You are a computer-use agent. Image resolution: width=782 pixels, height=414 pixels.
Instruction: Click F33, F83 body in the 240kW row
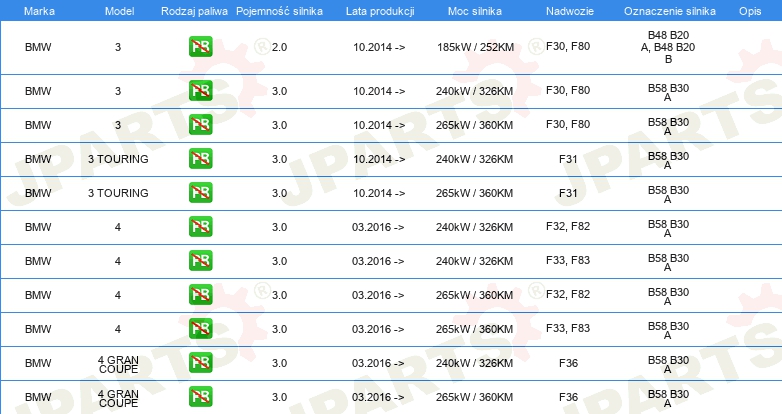568,260
